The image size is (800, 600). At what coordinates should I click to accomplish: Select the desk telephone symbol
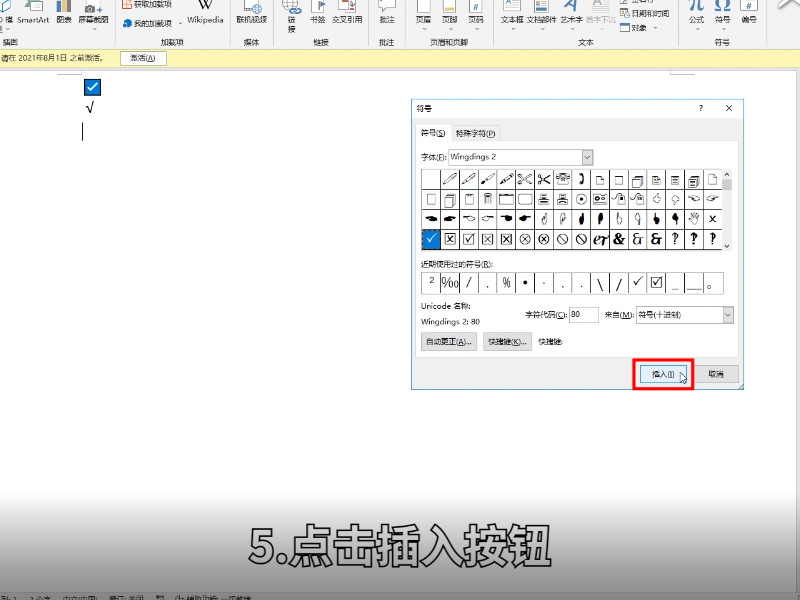(x=562, y=179)
